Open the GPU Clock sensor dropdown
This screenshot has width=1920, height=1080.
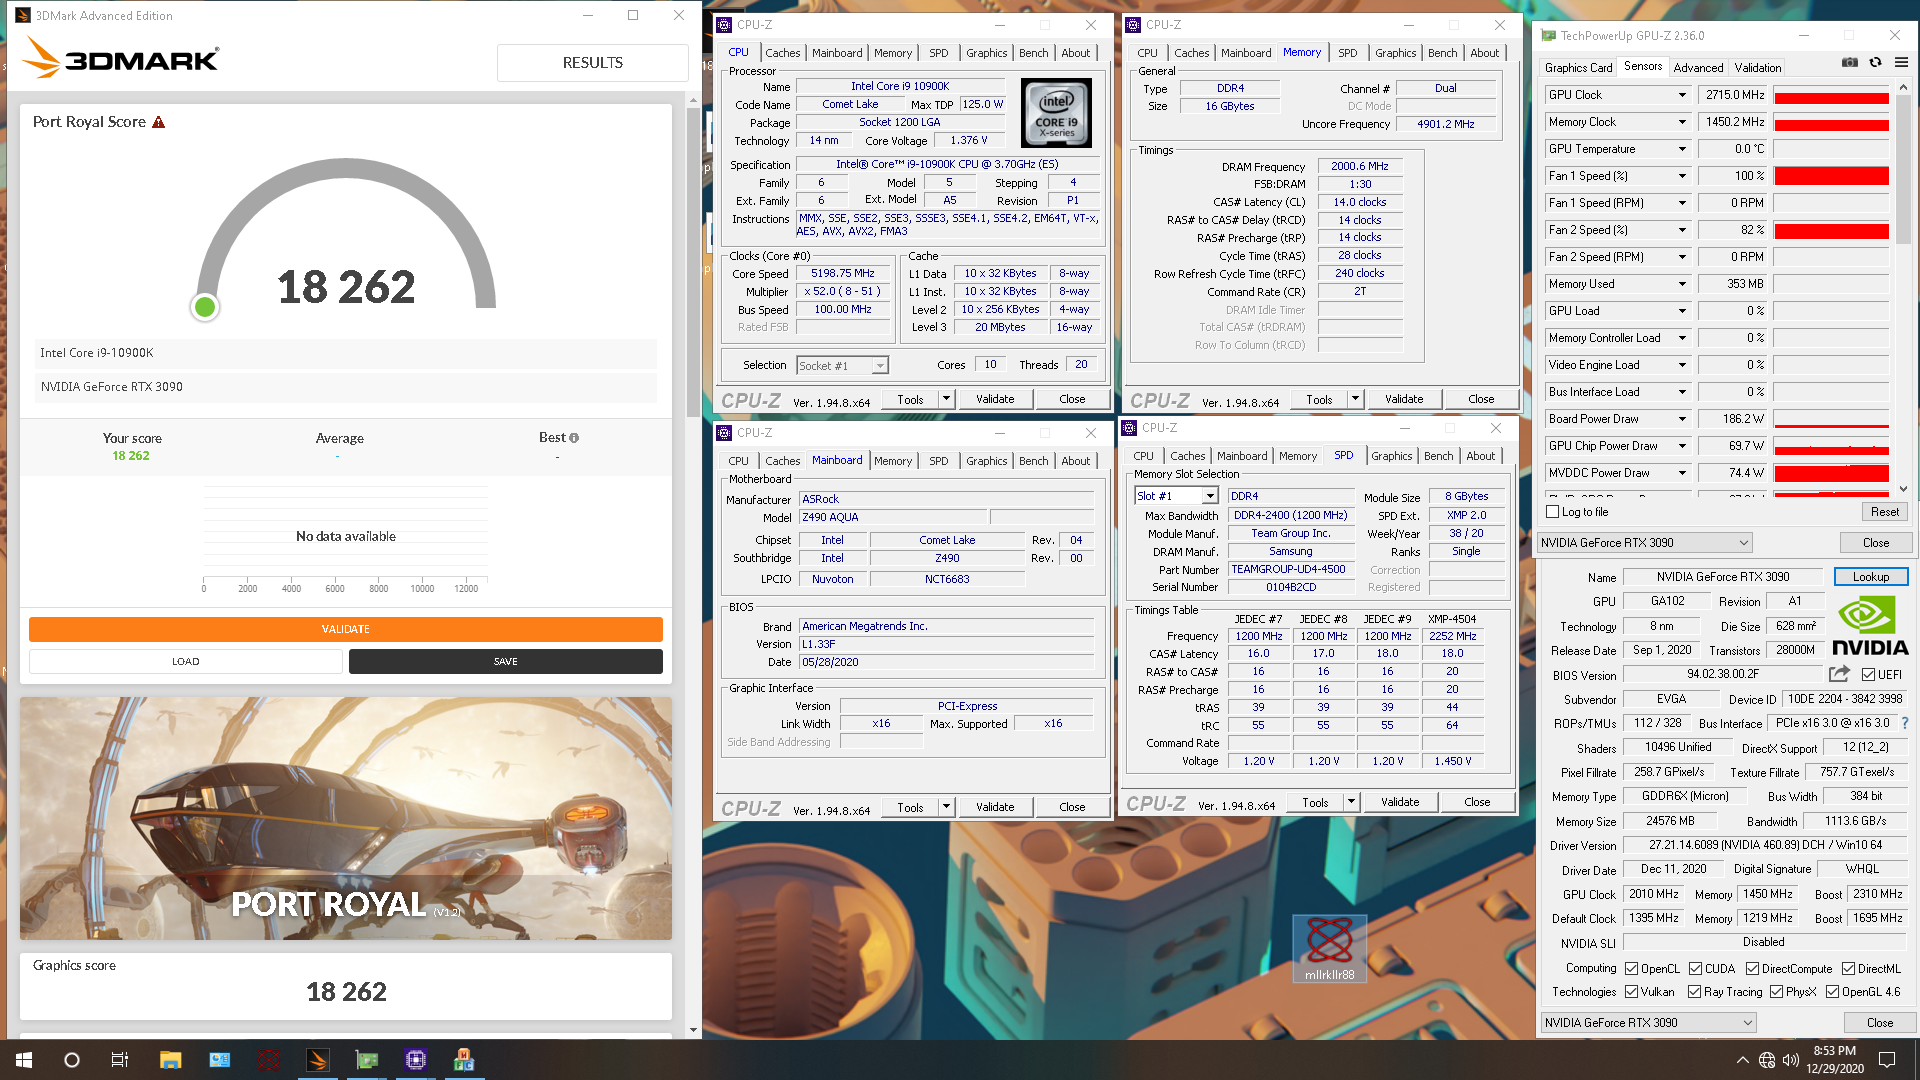click(x=1682, y=95)
